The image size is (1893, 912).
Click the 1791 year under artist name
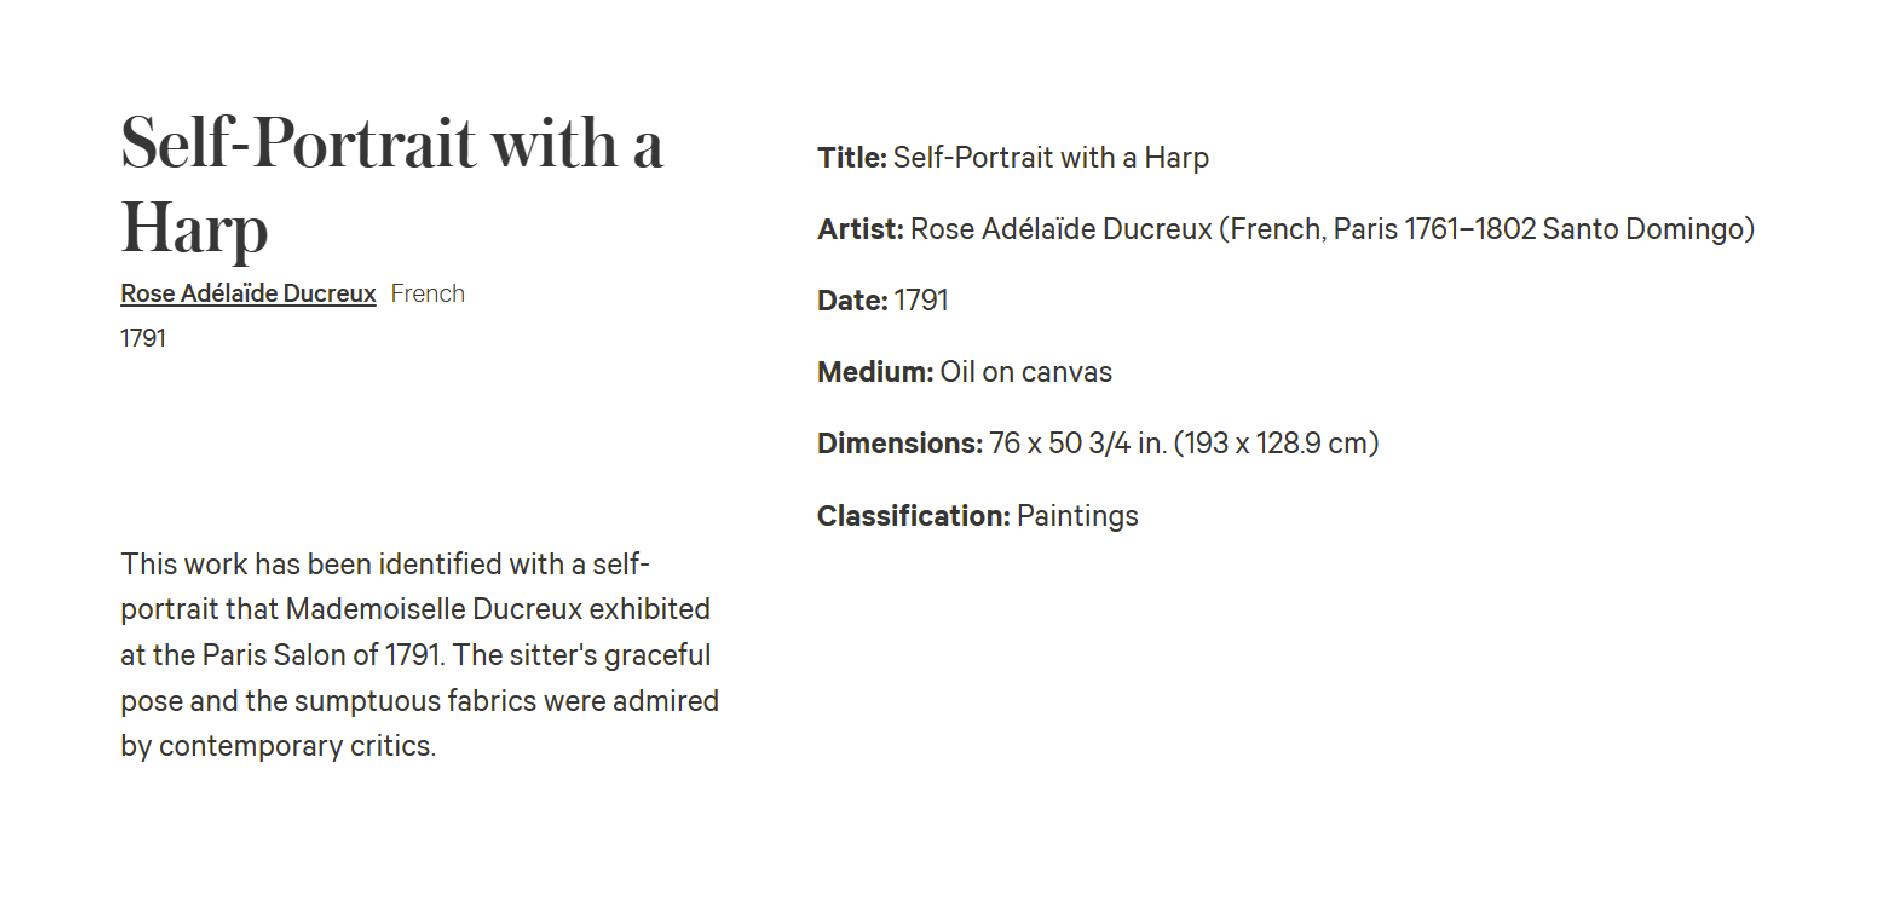click(143, 339)
